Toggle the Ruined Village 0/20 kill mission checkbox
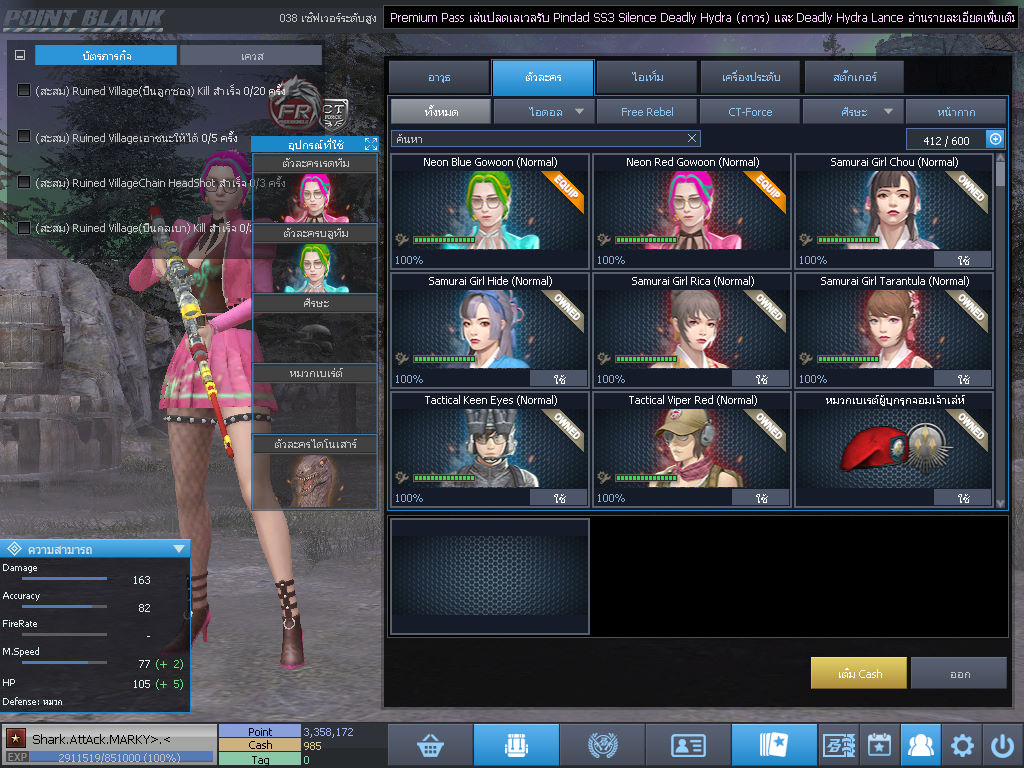This screenshot has width=1024, height=768. 24,90
